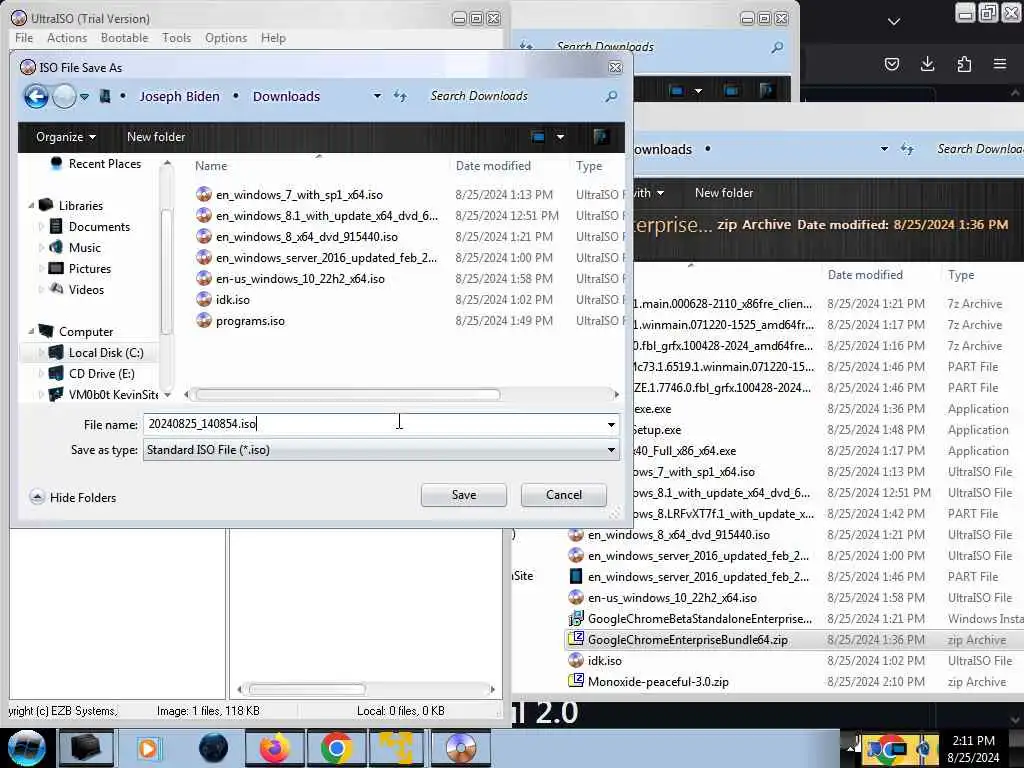Select en-us_windows_10_22h2_x64.iso in dialog

pos(291,279)
